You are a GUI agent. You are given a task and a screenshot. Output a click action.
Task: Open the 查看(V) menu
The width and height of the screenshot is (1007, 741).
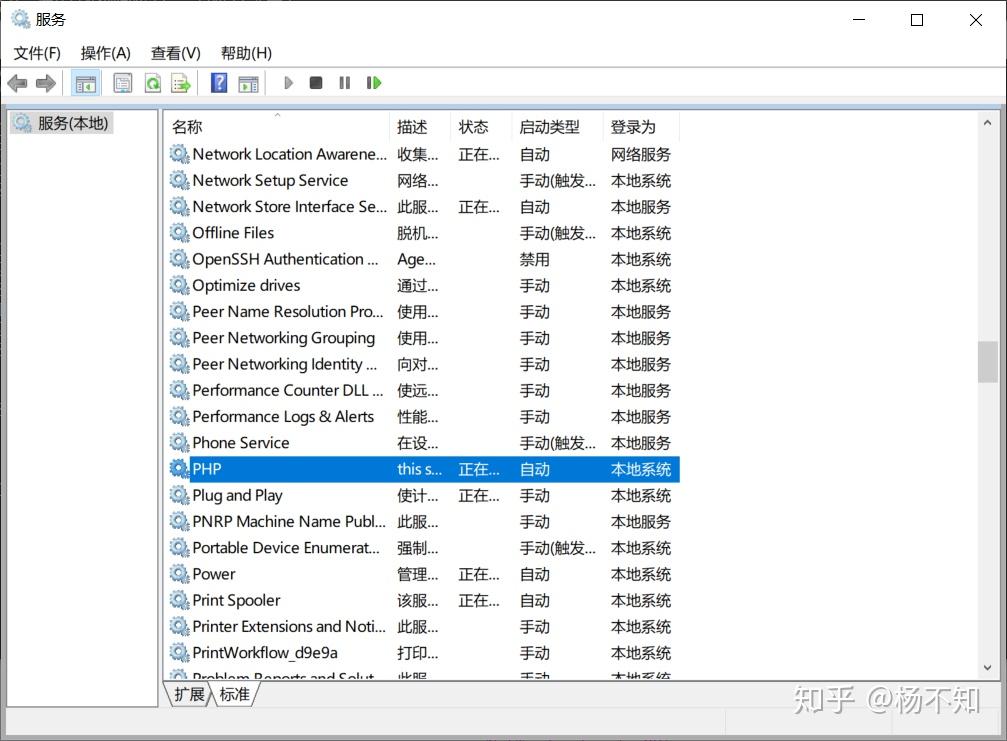pyautogui.click(x=175, y=53)
